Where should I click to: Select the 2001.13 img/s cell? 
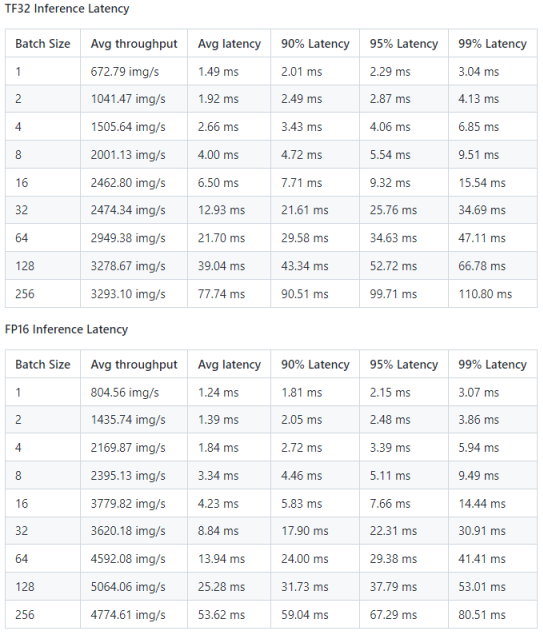134,154
